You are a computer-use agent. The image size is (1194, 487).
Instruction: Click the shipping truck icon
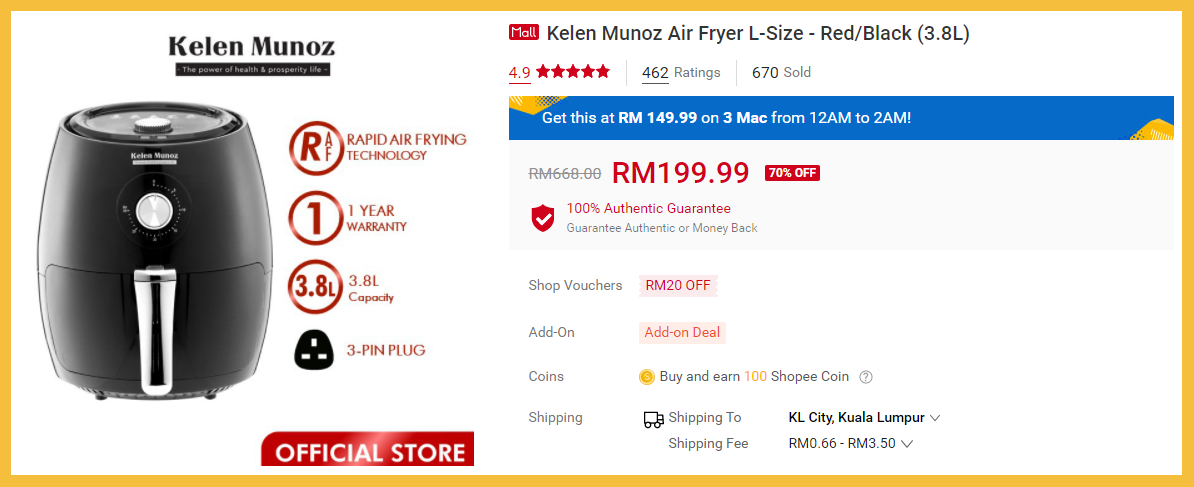point(653,419)
